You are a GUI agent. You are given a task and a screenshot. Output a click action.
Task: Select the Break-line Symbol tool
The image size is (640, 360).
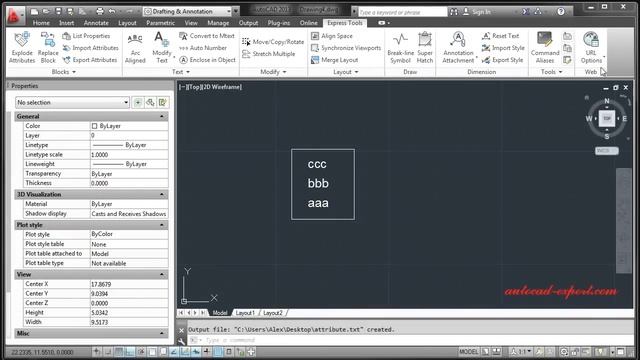400,48
